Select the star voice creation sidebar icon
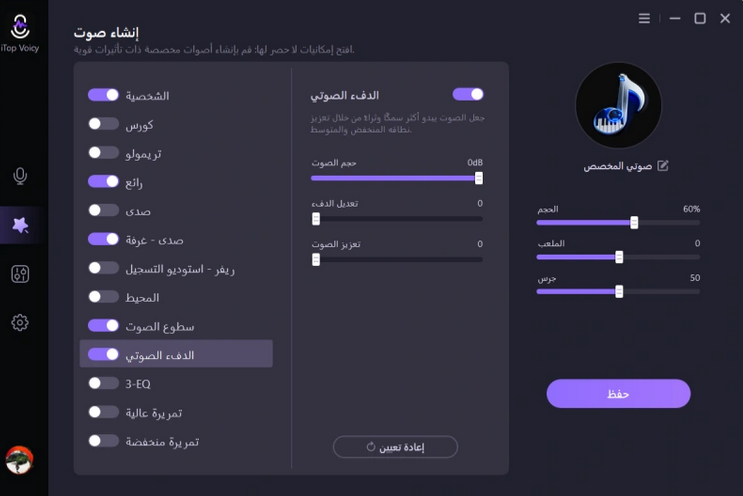The image size is (743, 496). [20, 225]
